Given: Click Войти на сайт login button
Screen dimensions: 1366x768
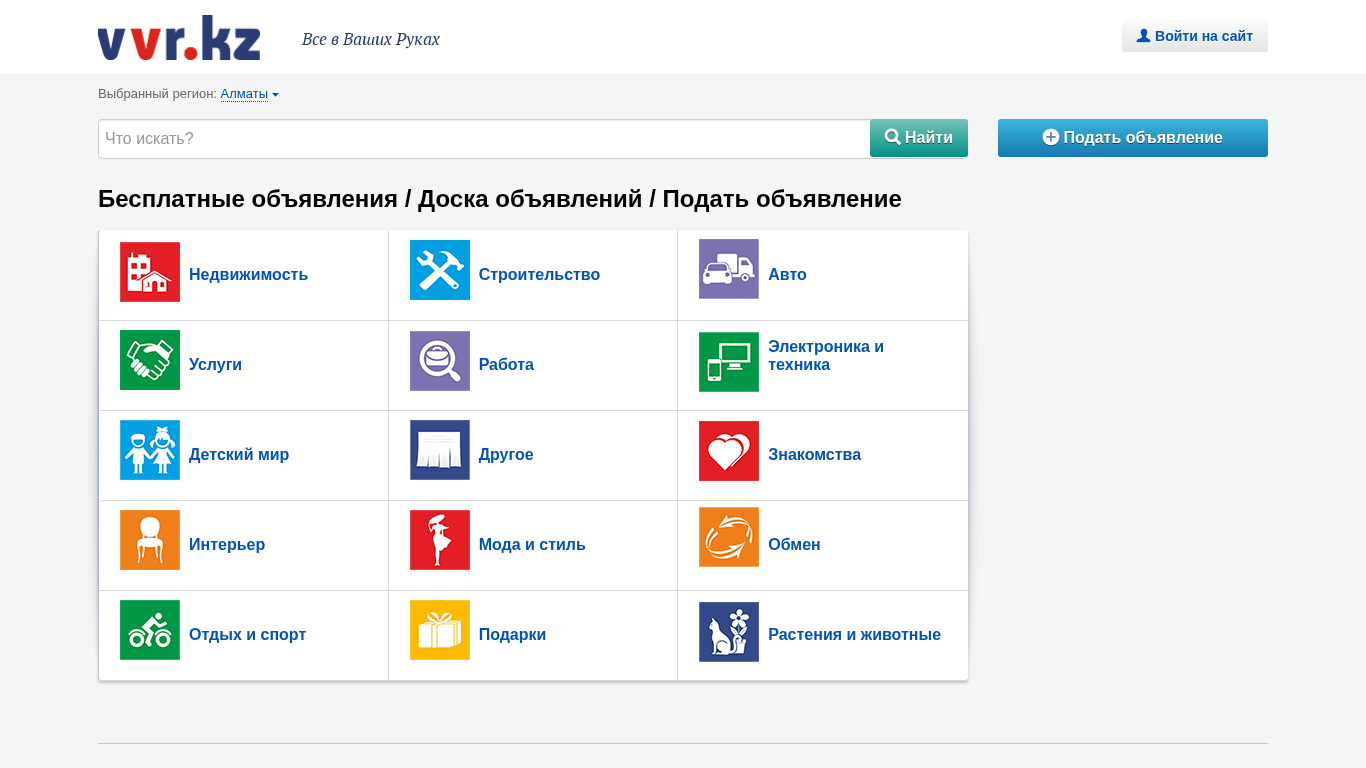Looking at the screenshot, I should click(1194, 36).
